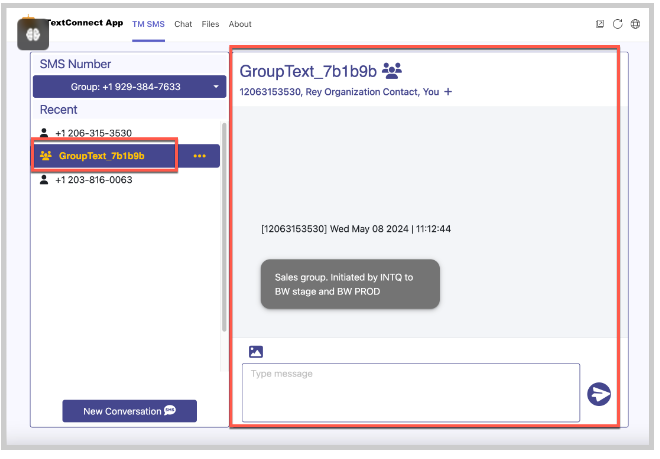This screenshot has height=459, width=660.
Task: Click the group members icon beside GroupText_7b1b9b title
Action: tap(392, 70)
